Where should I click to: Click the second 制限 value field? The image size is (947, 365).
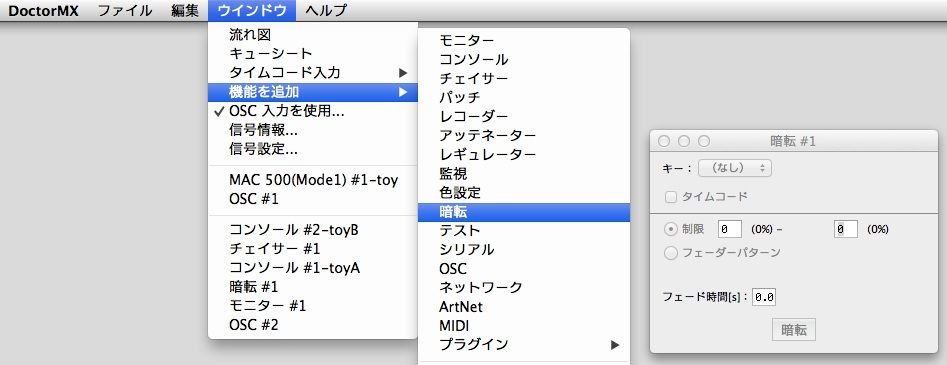point(846,229)
